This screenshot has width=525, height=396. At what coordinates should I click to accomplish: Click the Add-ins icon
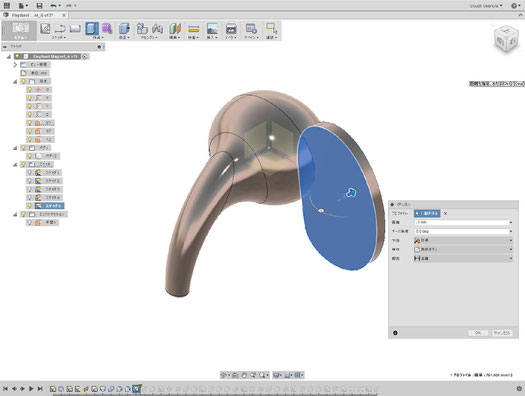click(x=251, y=29)
